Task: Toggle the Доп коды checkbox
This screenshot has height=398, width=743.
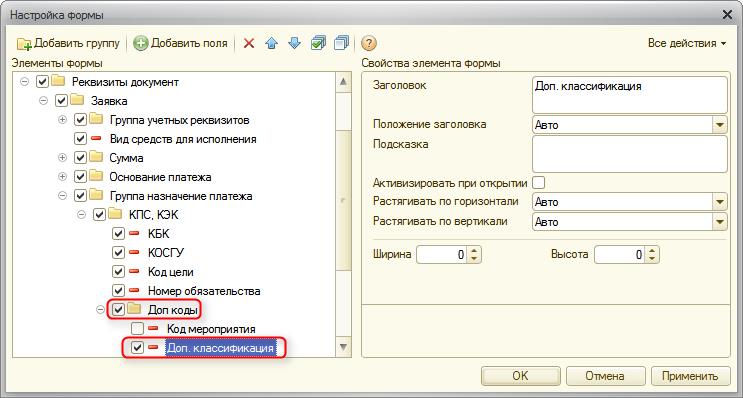Action: (118, 310)
